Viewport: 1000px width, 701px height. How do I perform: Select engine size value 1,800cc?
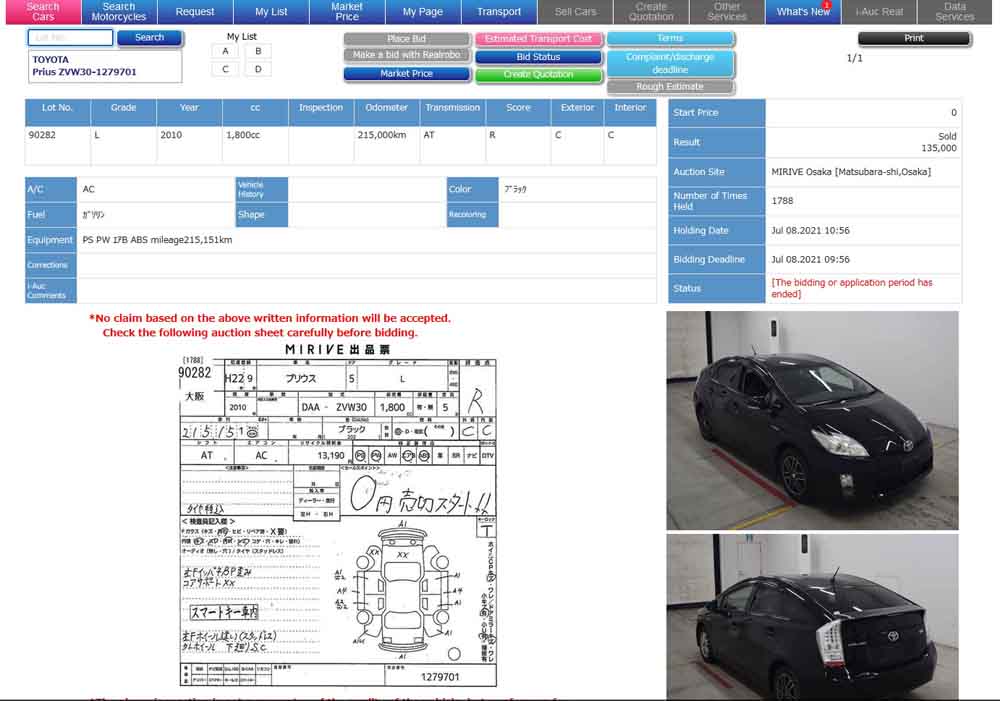click(243, 135)
